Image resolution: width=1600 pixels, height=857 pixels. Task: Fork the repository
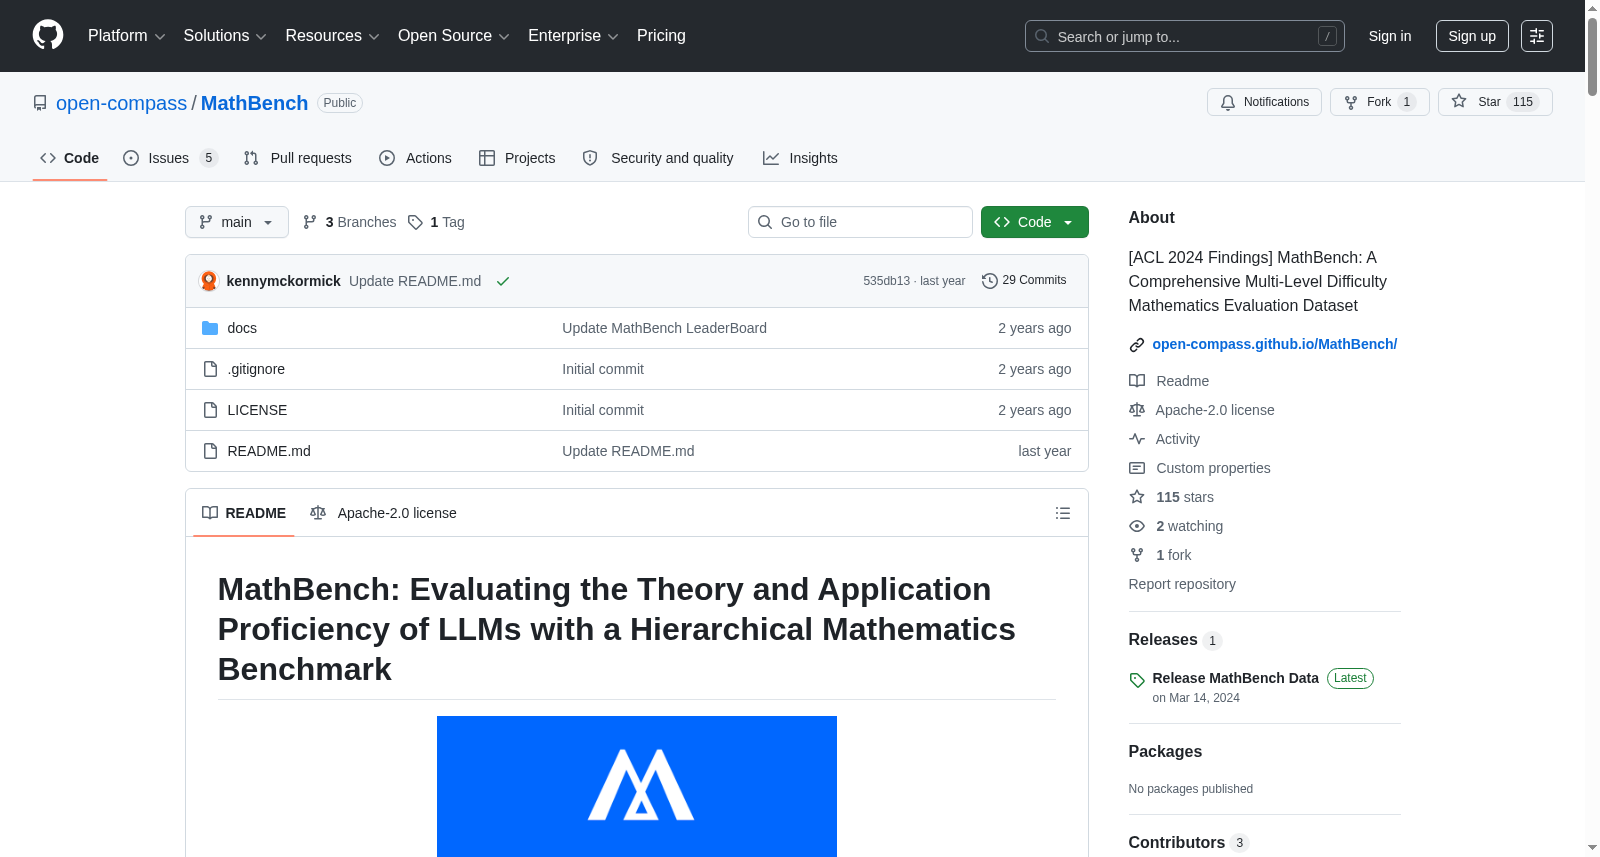(1379, 102)
